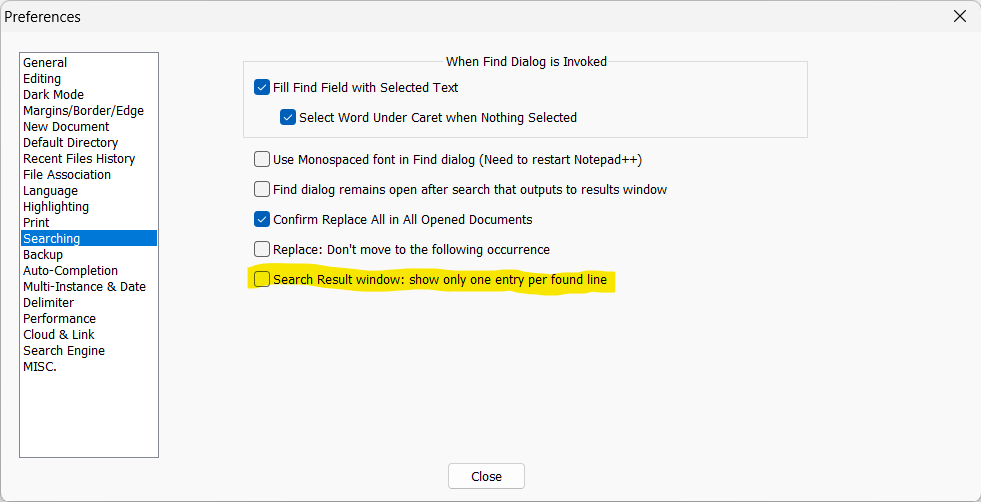Close the Preferences dialog with Close button
This screenshot has width=981, height=502.
click(x=486, y=476)
